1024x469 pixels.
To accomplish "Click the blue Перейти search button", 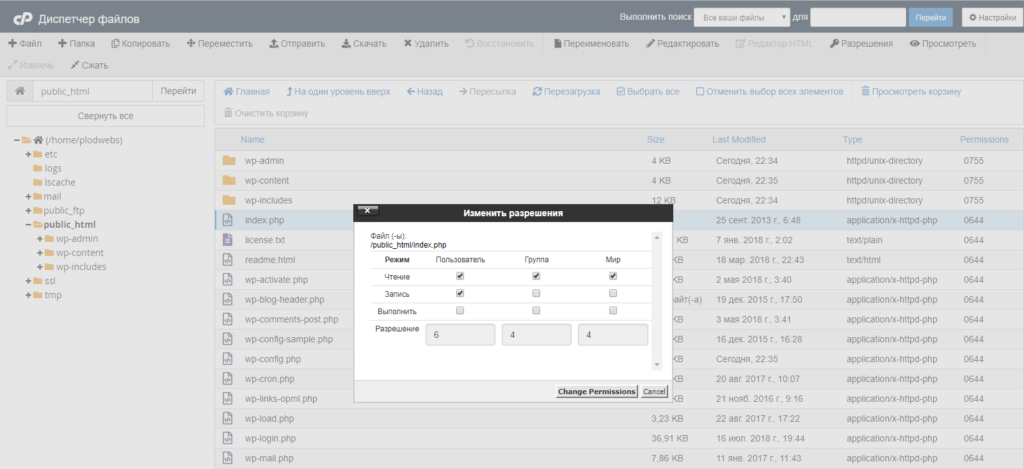I will click(931, 18).
